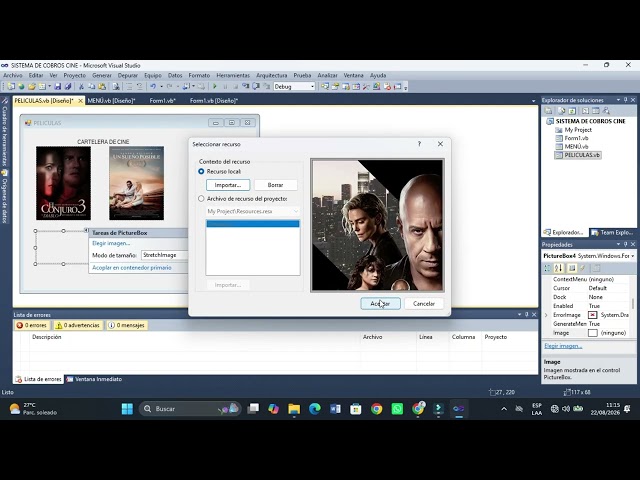Switch to the Team Explorer tab
Image resolution: width=640 pixels, height=480 pixels.
click(612, 233)
